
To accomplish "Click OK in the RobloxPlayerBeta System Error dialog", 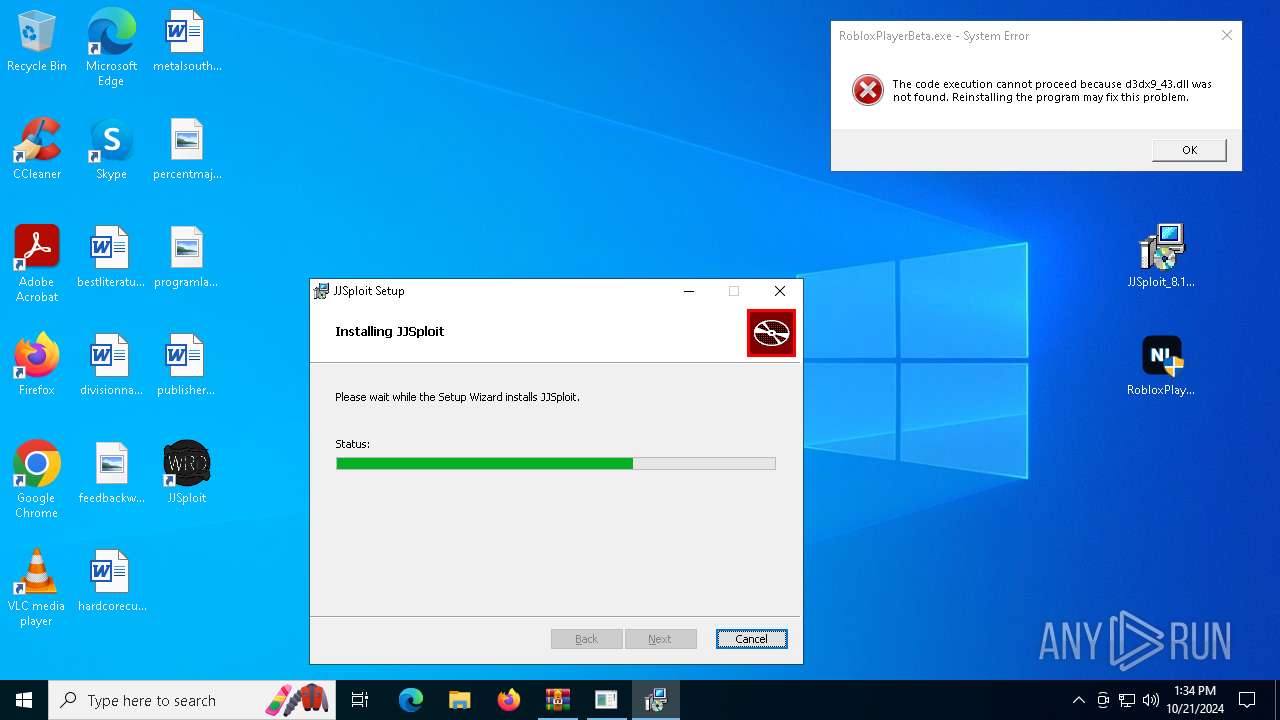I will click(x=1189, y=150).
